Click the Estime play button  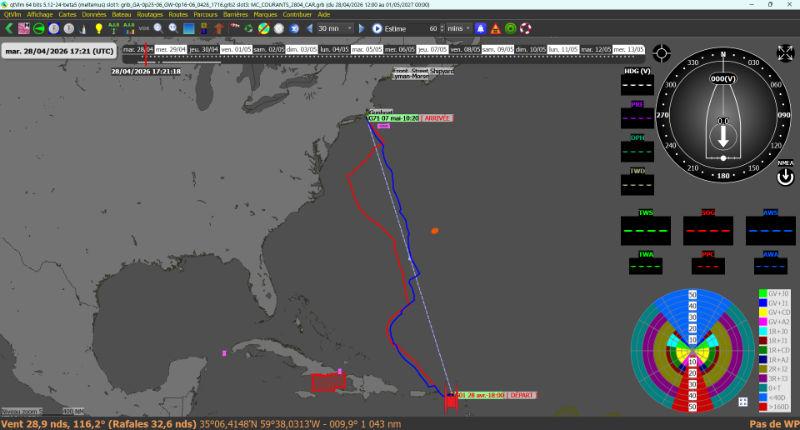[x=377, y=28]
